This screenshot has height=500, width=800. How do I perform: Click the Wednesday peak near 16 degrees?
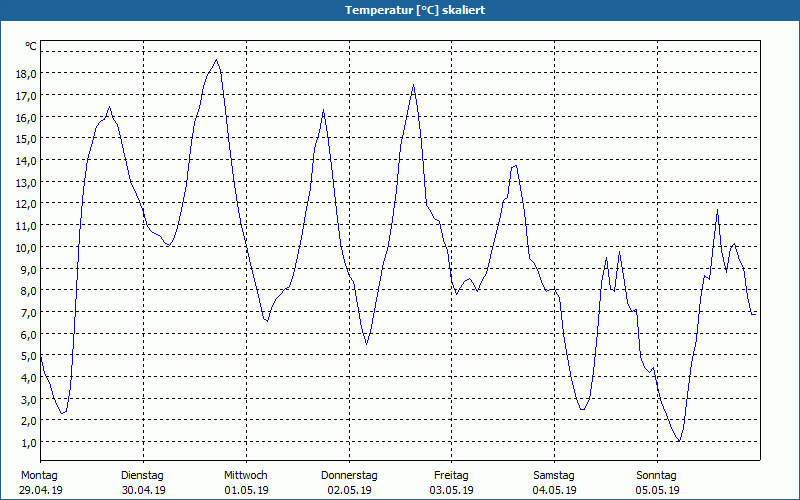pos(323,110)
